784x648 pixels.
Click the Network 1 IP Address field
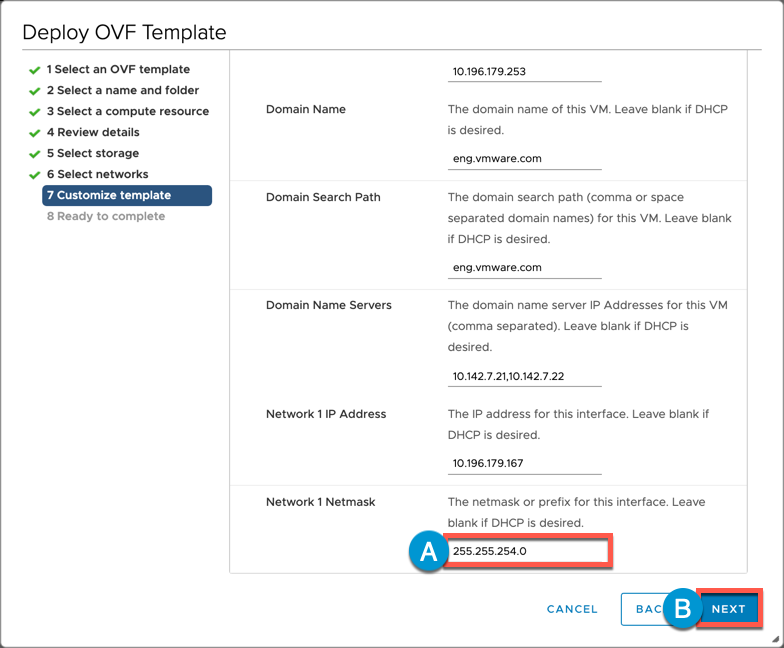(524, 464)
